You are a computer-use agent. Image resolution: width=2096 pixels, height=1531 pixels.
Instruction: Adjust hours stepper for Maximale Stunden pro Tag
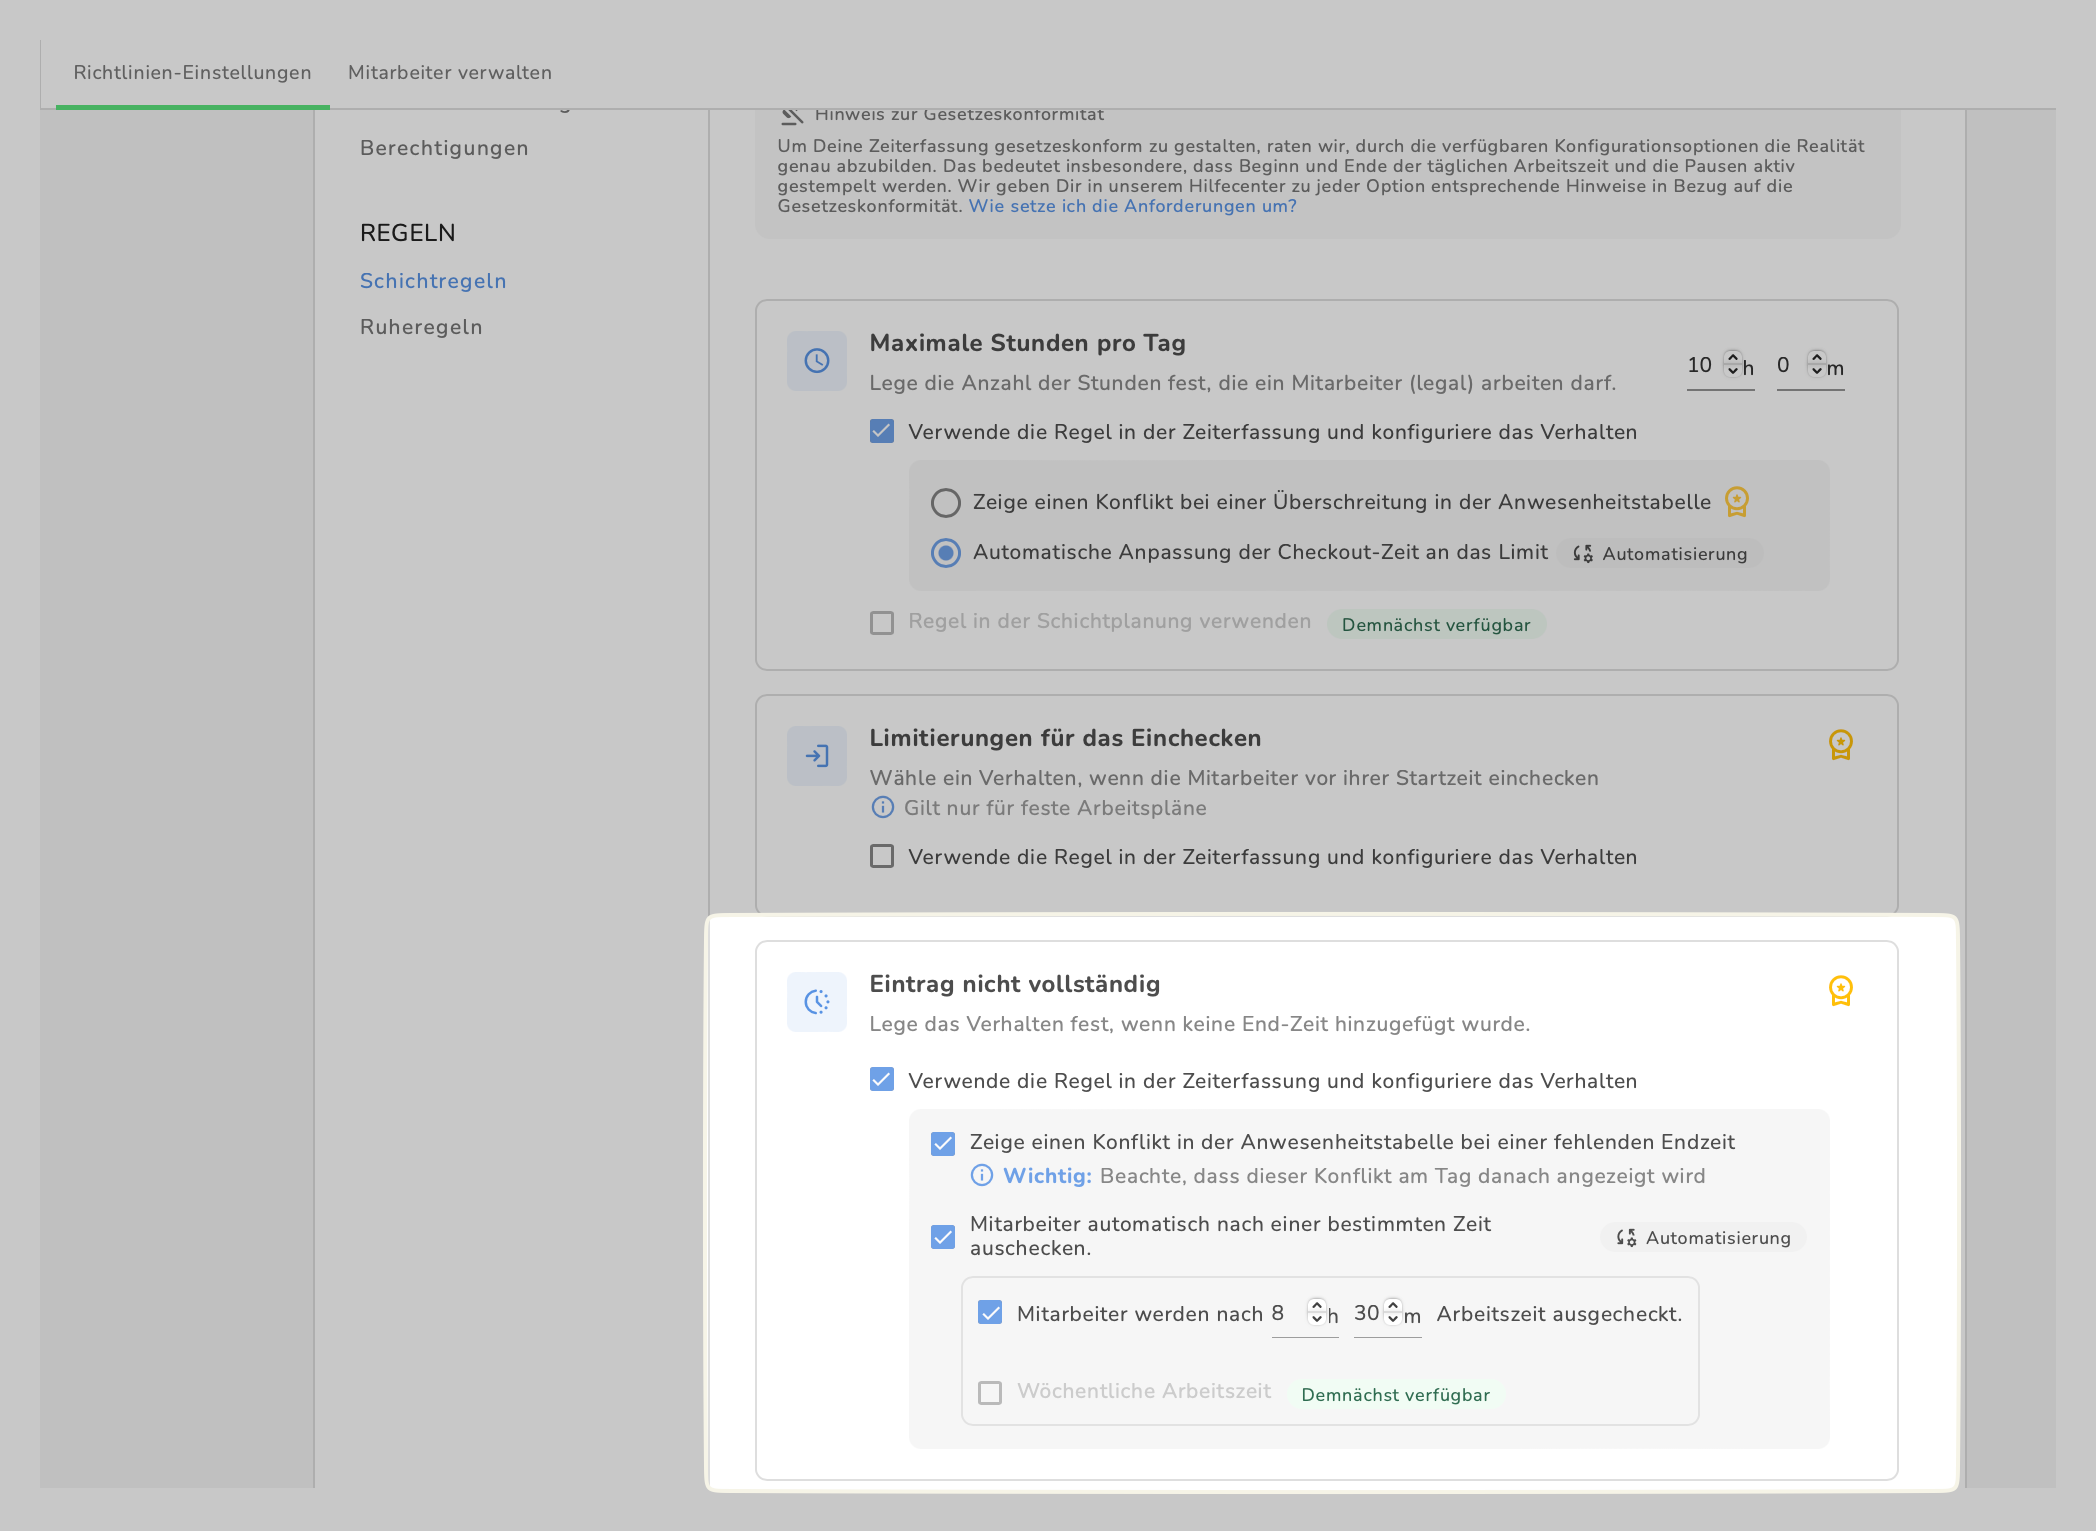(x=1732, y=364)
